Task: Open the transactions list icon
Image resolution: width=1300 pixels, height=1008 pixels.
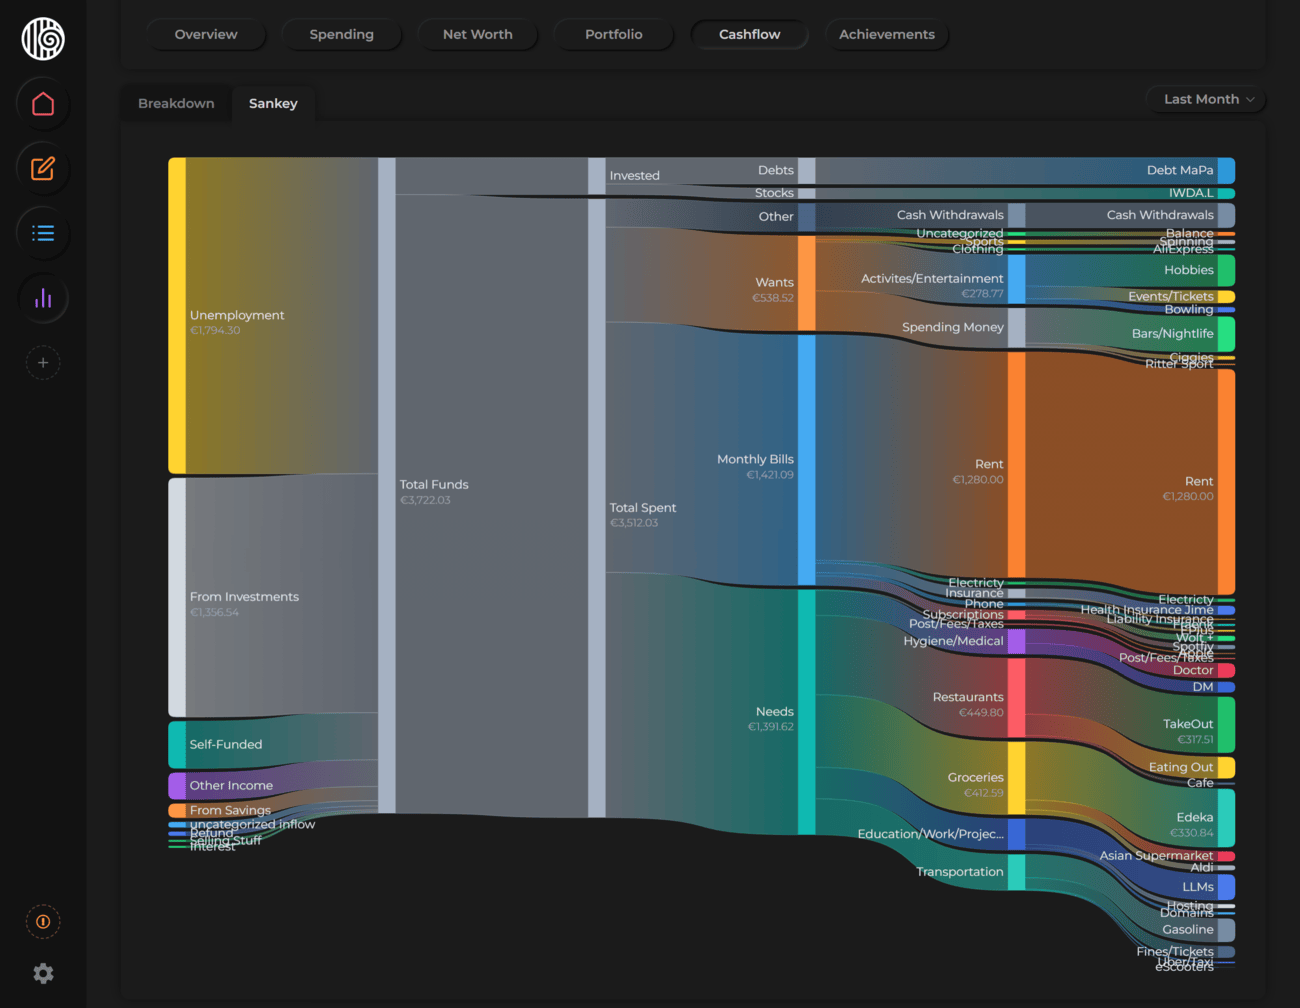Action: click(42, 232)
